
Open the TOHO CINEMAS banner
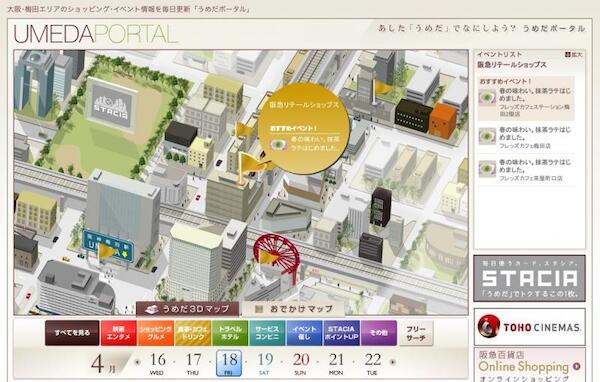click(530, 327)
